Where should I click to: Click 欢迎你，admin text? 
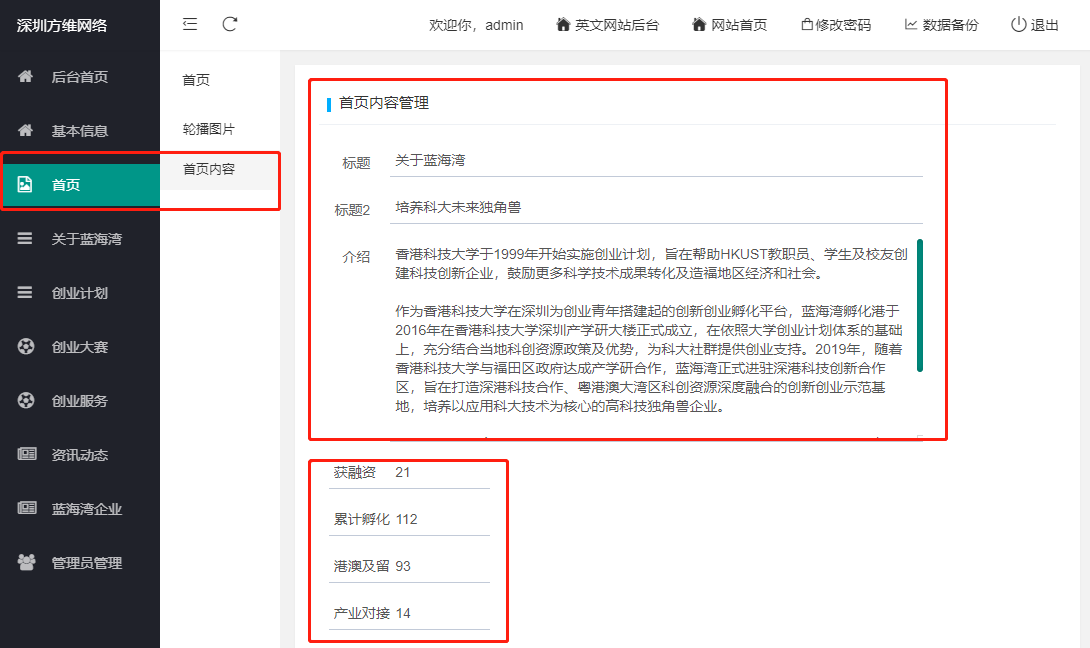coord(476,25)
